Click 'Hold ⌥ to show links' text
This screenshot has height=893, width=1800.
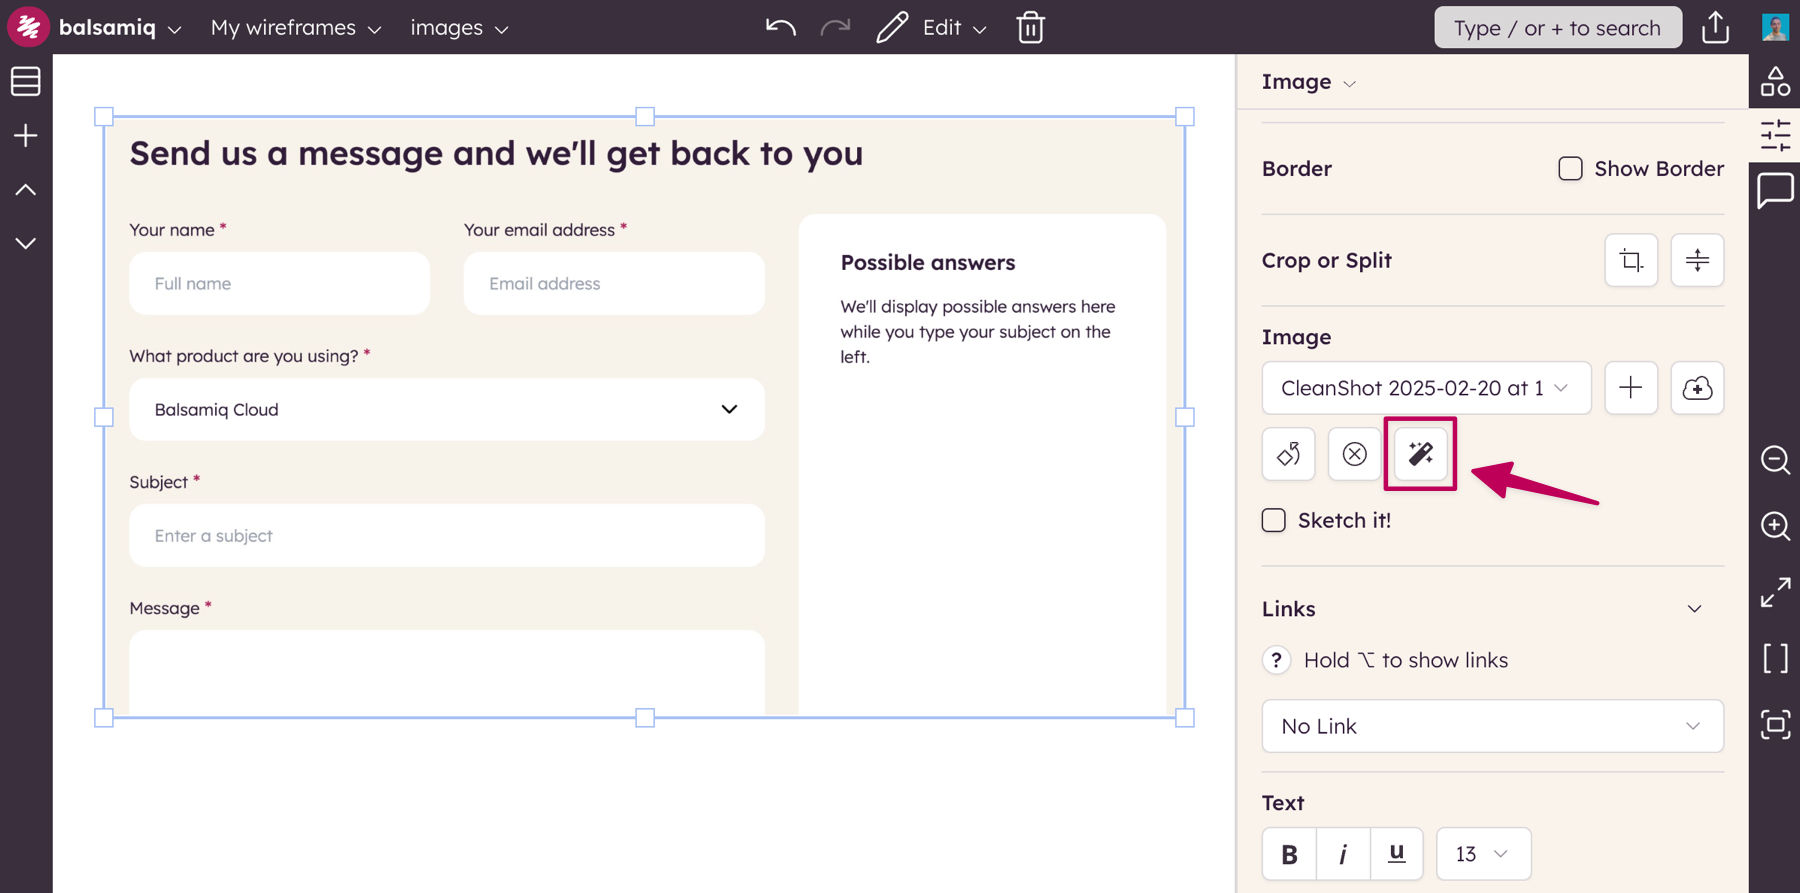pyautogui.click(x=1406, y=660)
